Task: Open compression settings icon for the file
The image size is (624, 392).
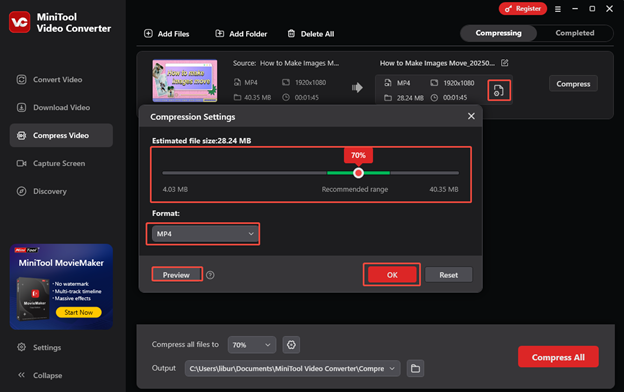Action: click(x=499, y=90)
